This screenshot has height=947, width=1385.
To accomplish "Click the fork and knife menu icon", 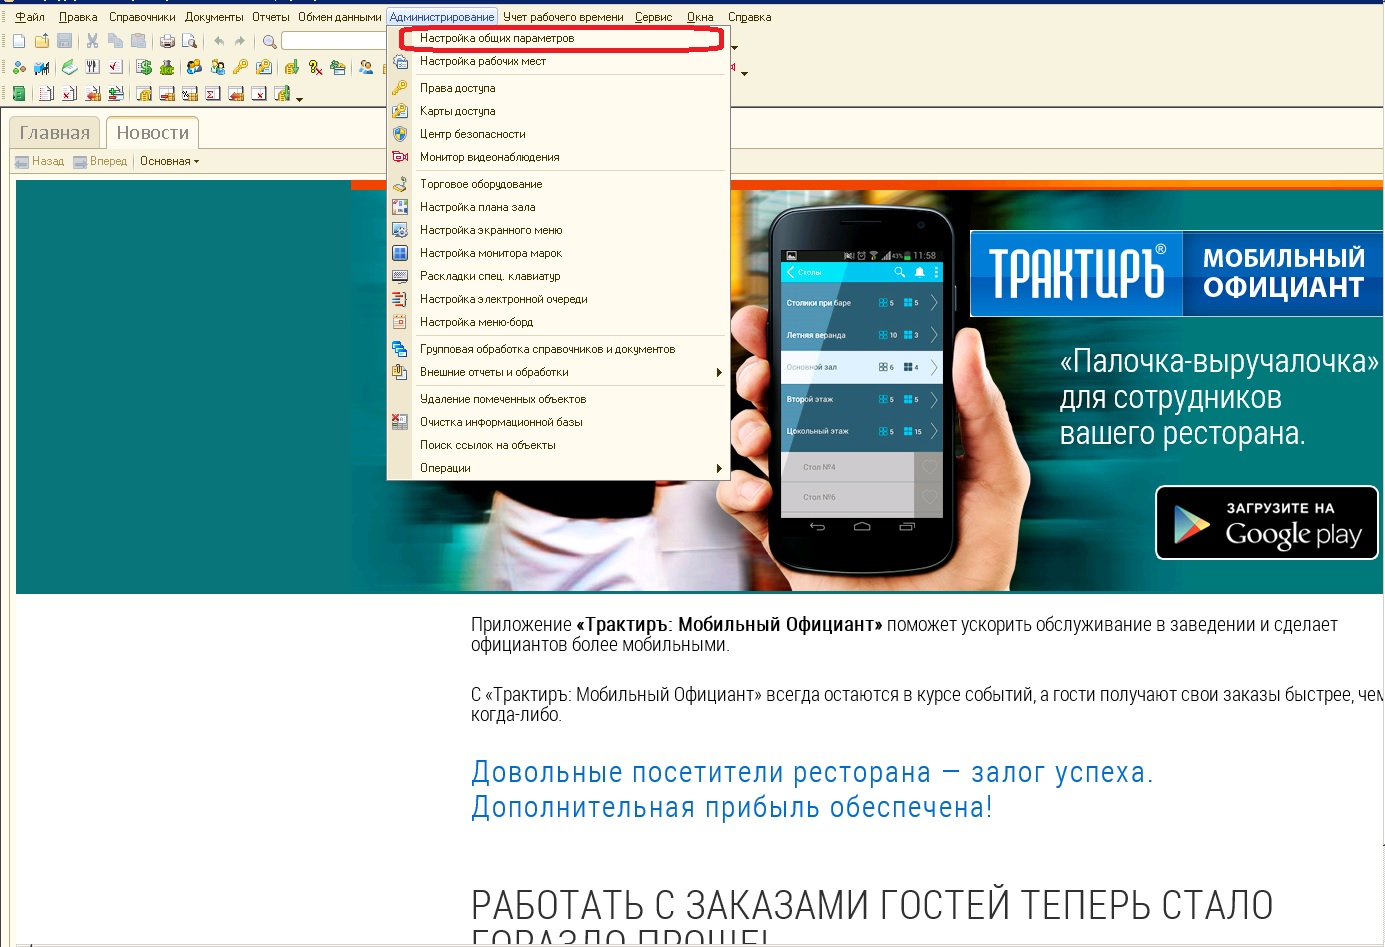I will click(92, 67).
